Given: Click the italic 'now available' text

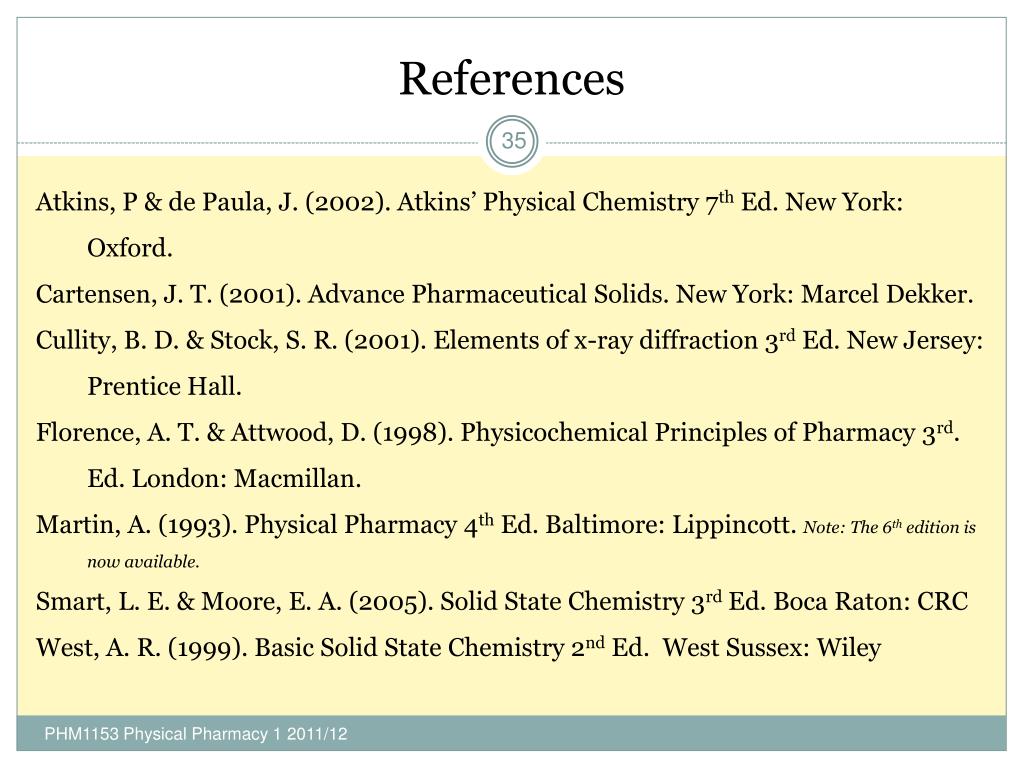Looking at the screenshot, I should tap(143, 562).
